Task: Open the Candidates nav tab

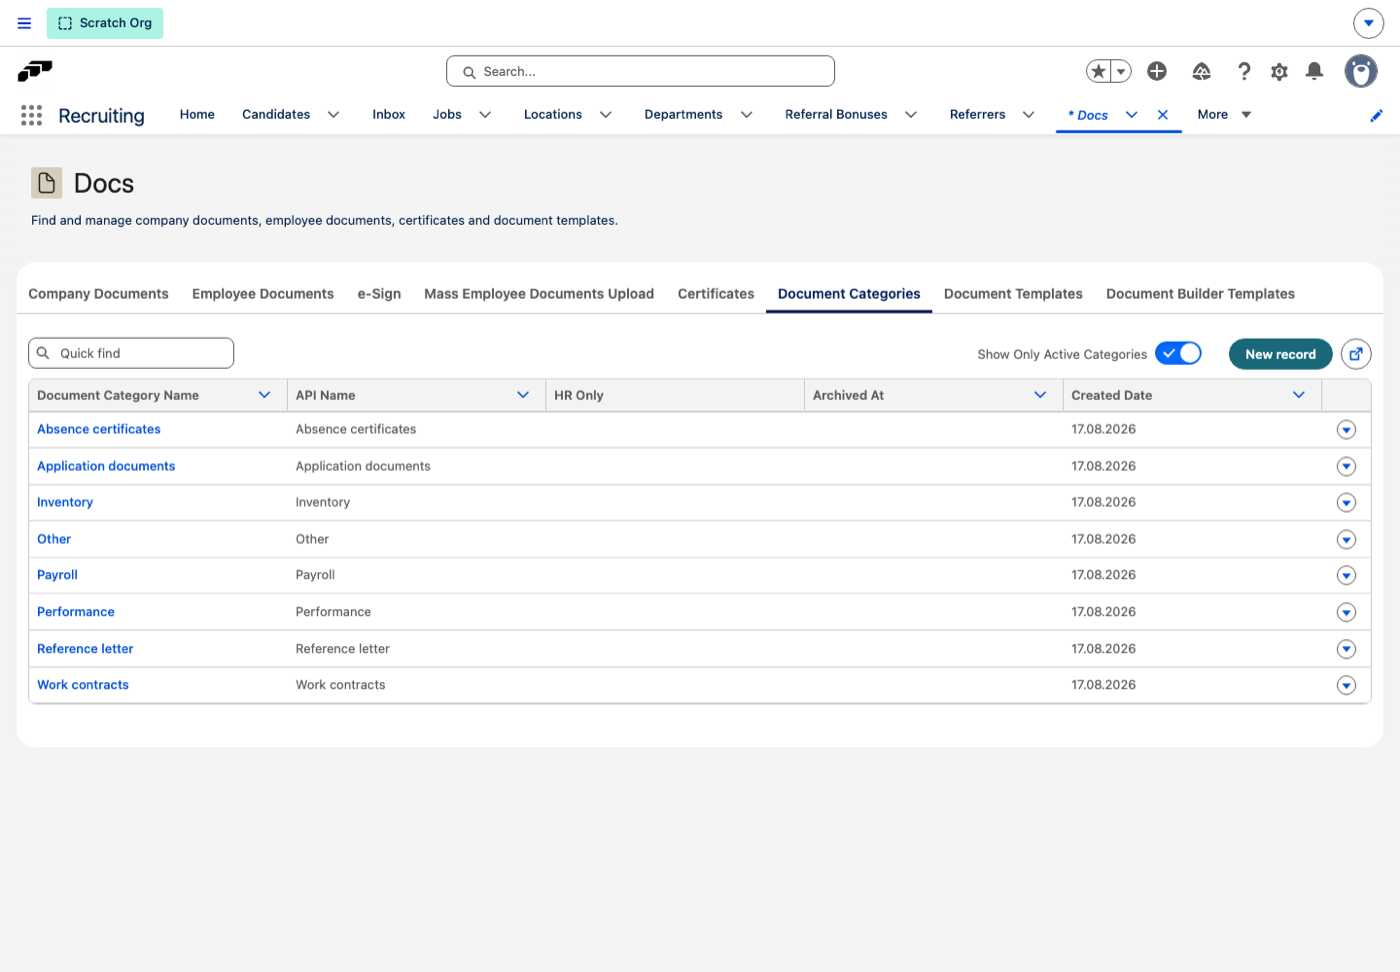Action: (x=276, y=115)
